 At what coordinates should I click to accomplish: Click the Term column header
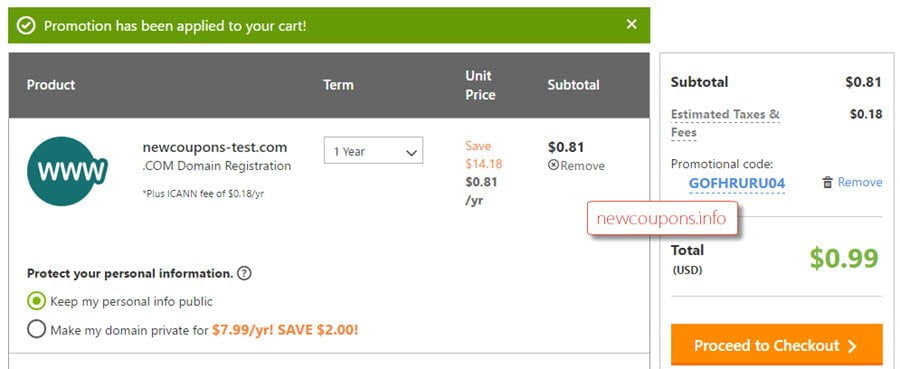point(338,85)
